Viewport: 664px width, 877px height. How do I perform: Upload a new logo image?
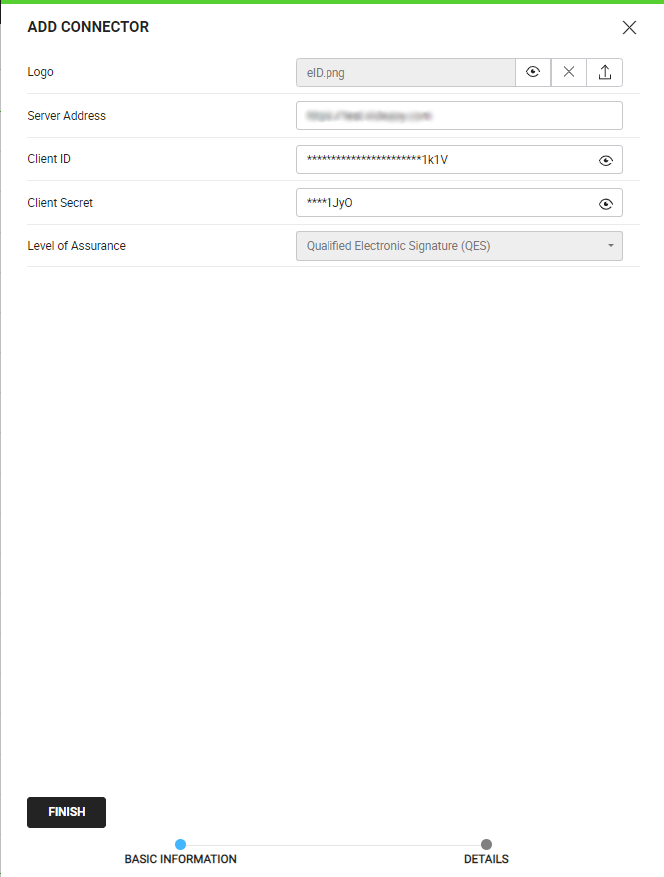605,72
